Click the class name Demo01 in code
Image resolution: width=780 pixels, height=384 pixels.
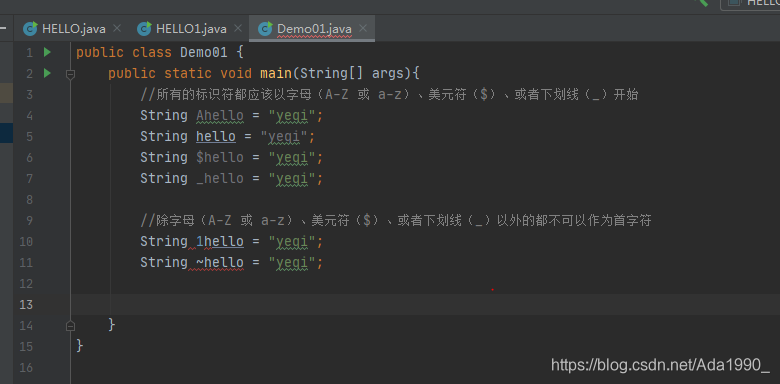click(204, 52)
